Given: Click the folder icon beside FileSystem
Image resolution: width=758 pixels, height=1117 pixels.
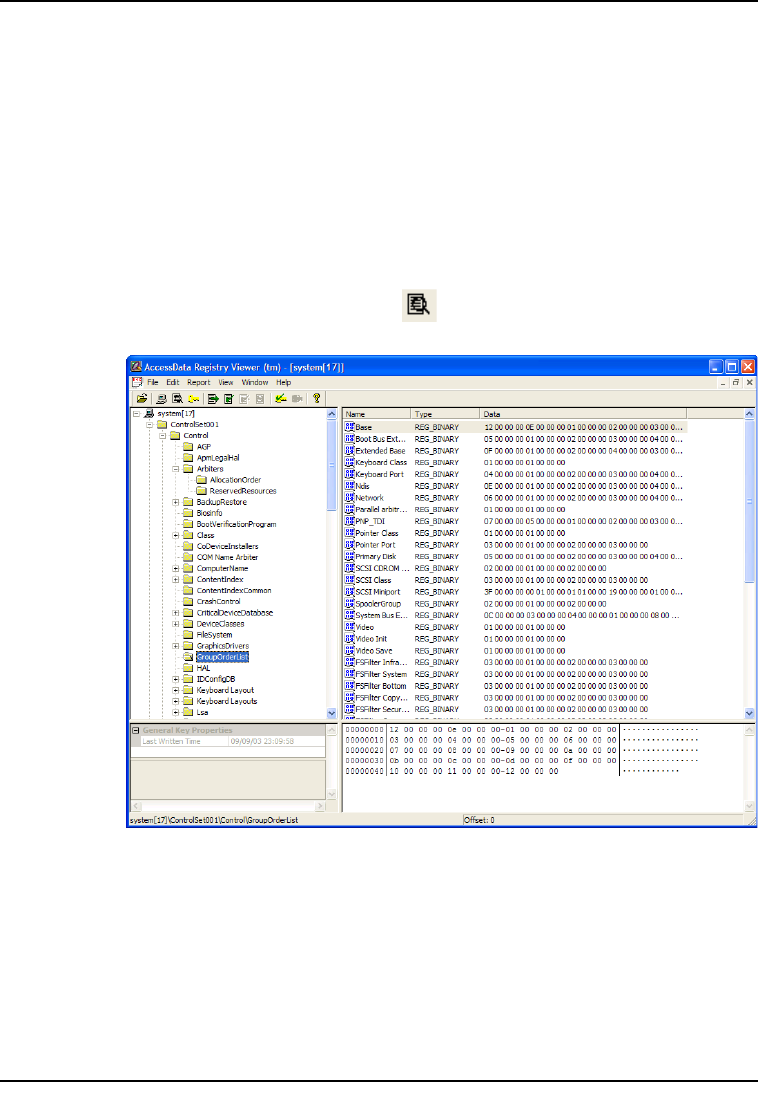Looking at the screenshot, I should pos(188,635).
